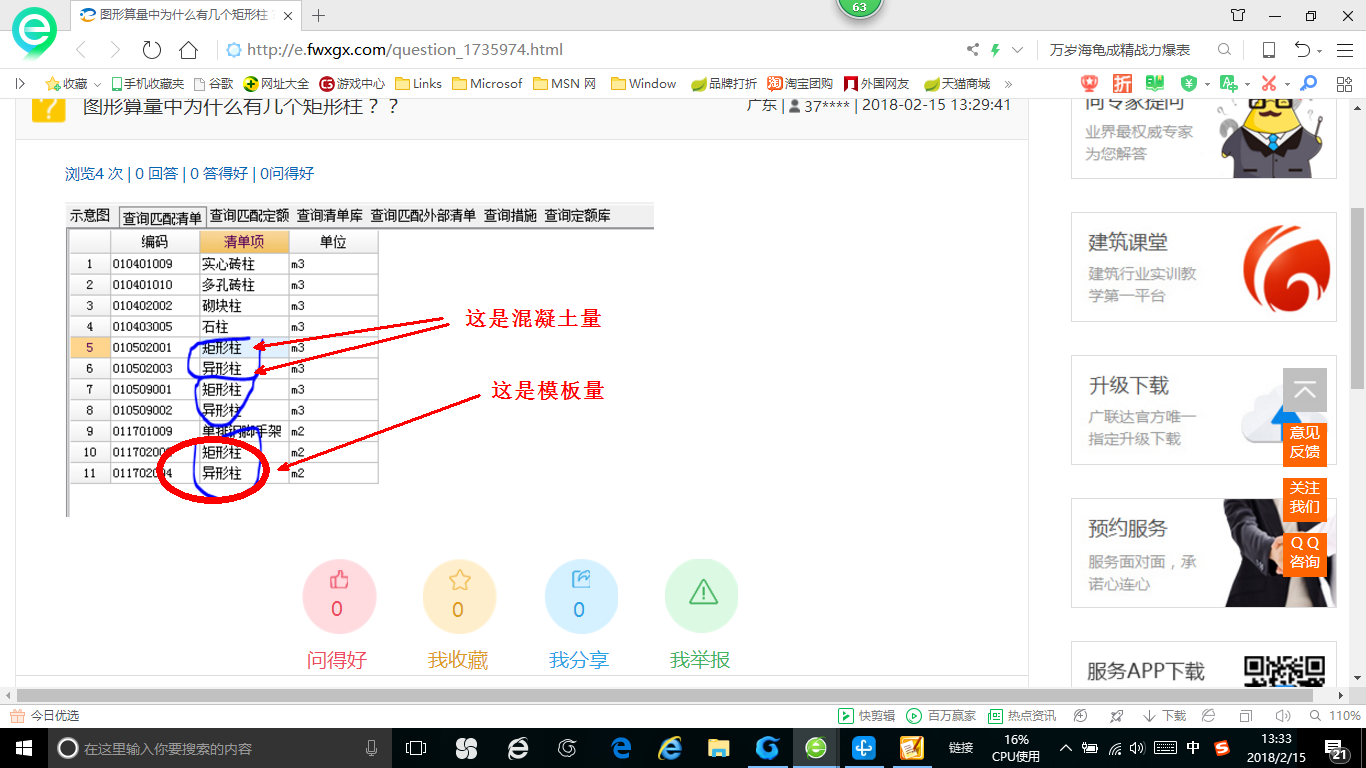Select the 查询匹配外部清单 tab
This screenshot has height=768, width=1366.
click(x=423, y=215)
